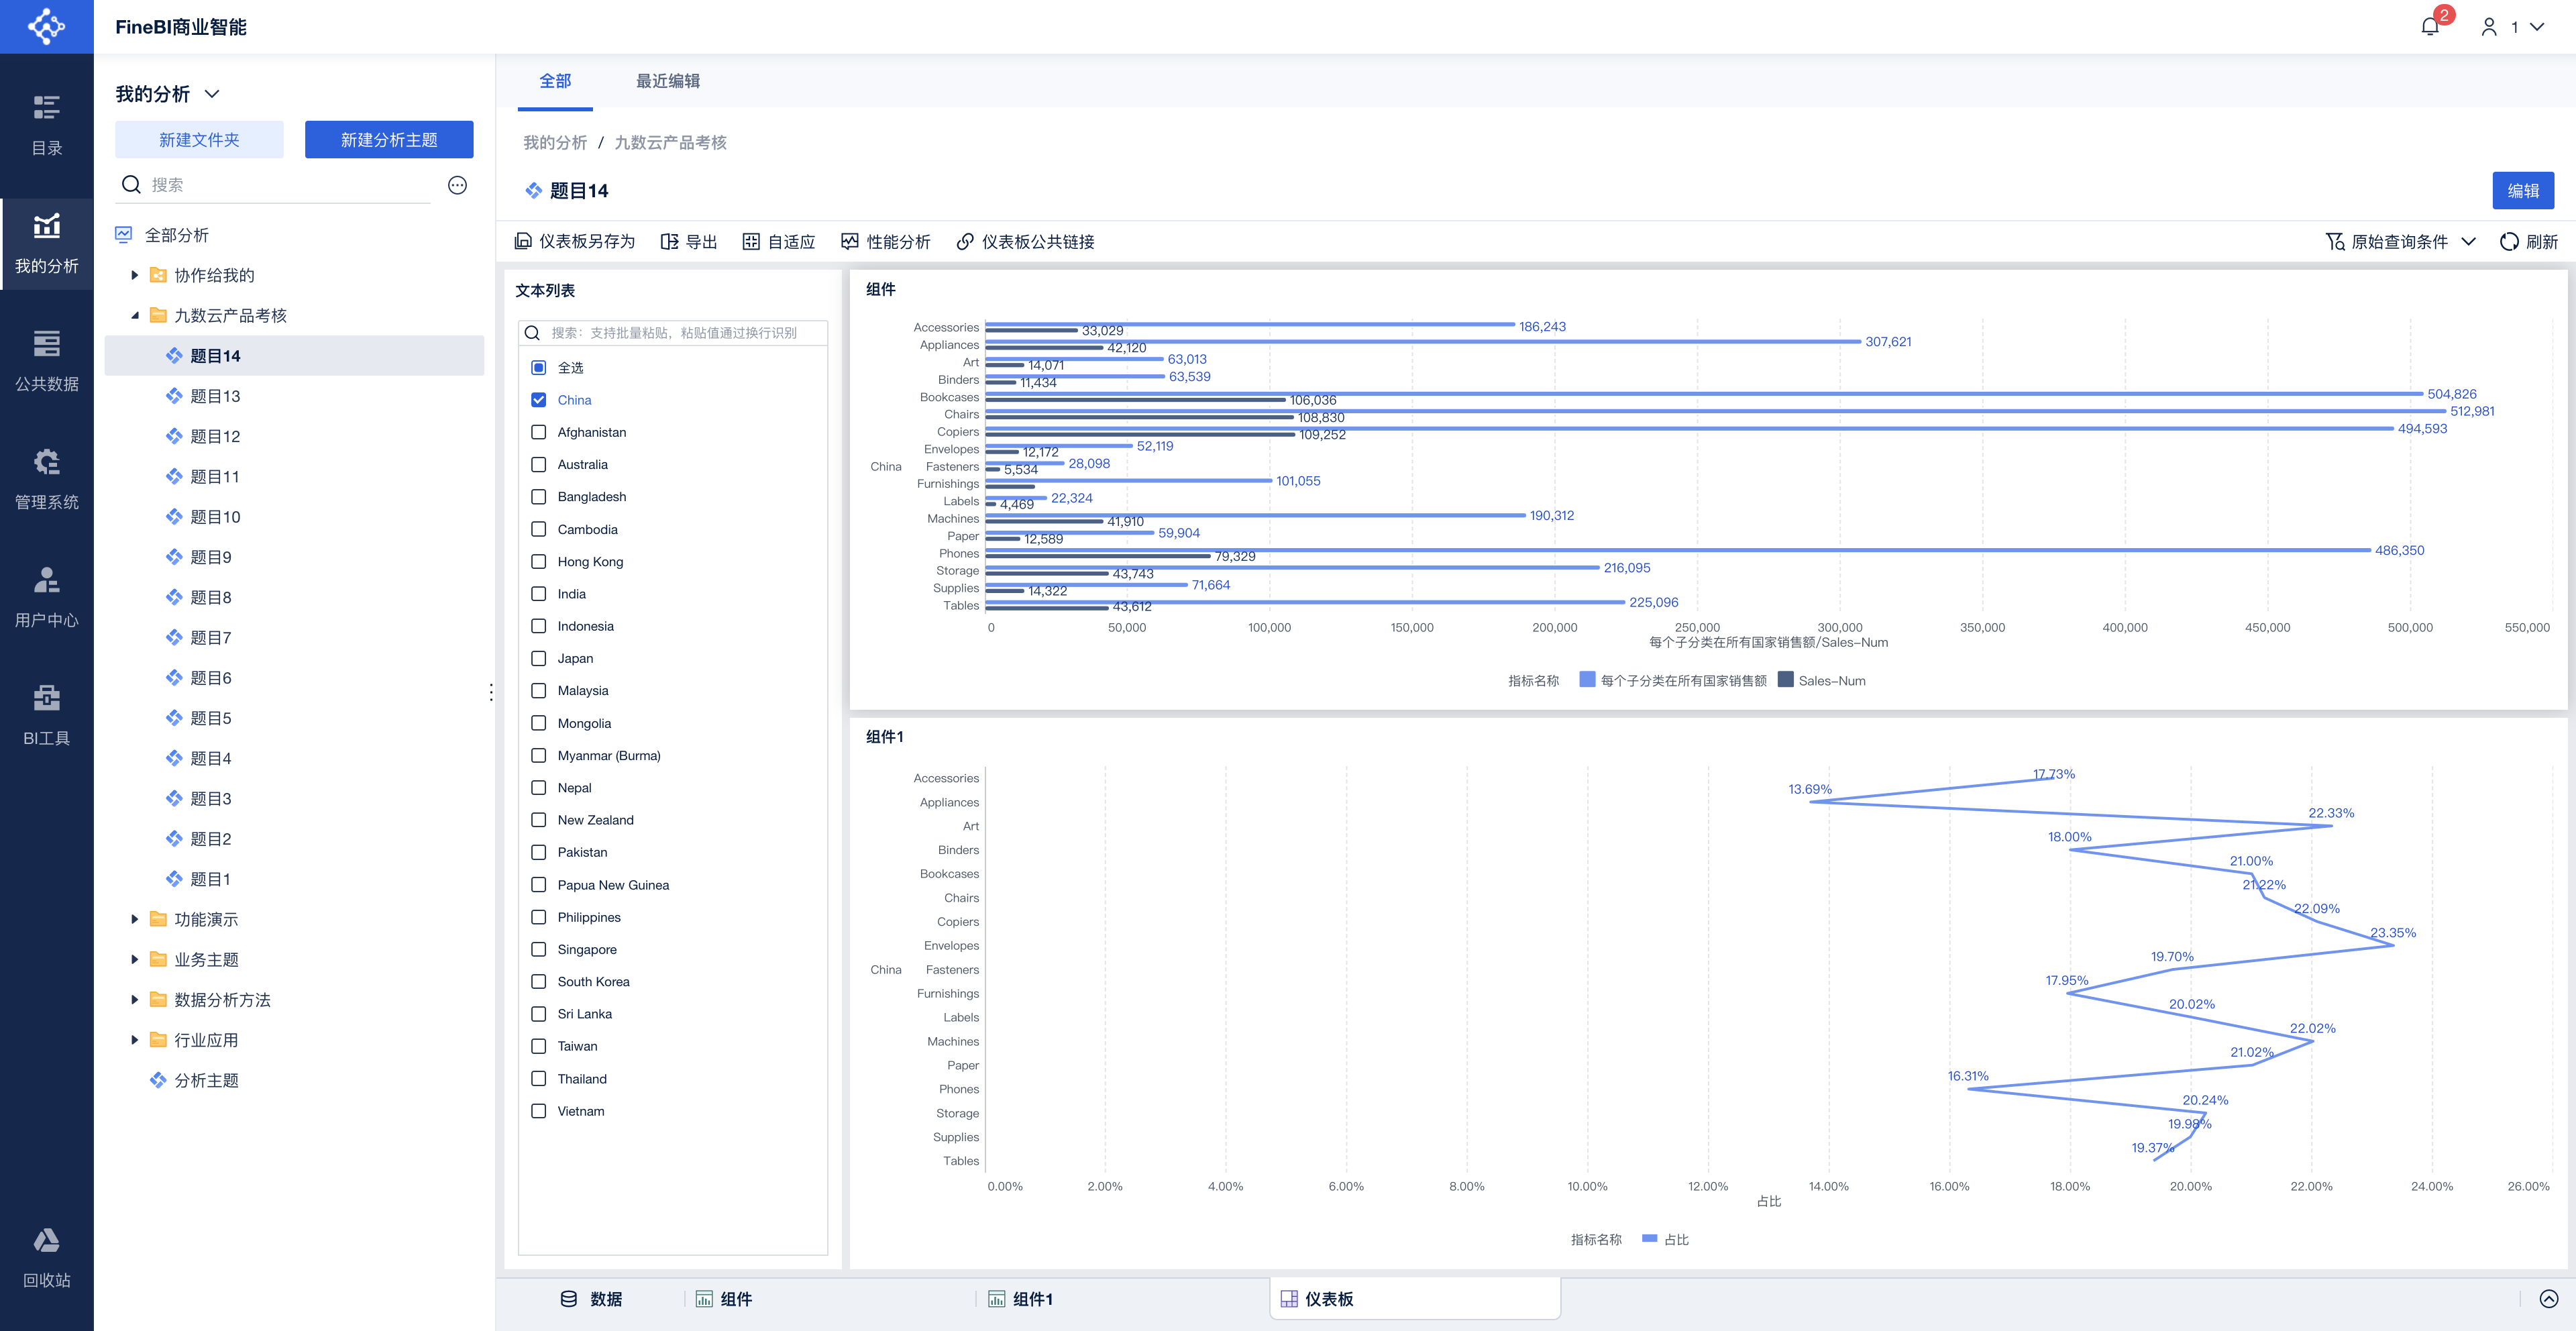Click the text list search field
The height and width of the screenshot is (1331, 2576).
coord(673,333)
